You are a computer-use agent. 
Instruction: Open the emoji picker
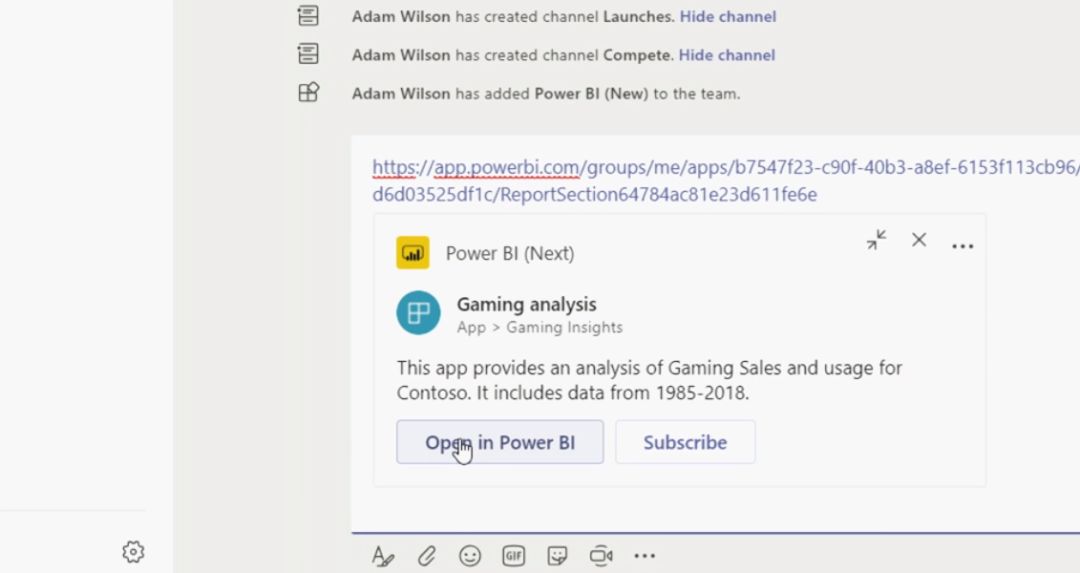[x=470, y=556]
